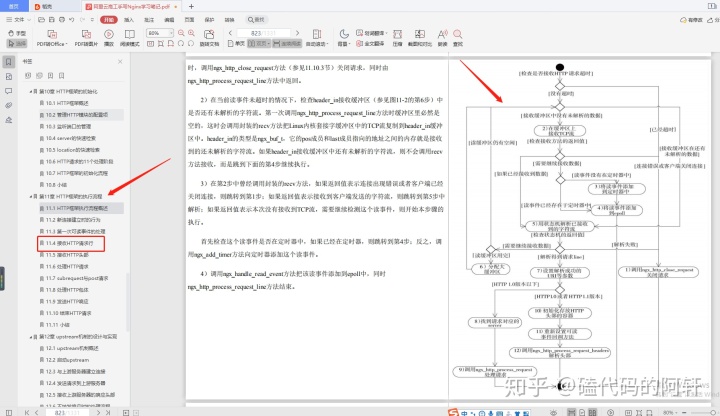Open the comments sidebar panel

9,91
